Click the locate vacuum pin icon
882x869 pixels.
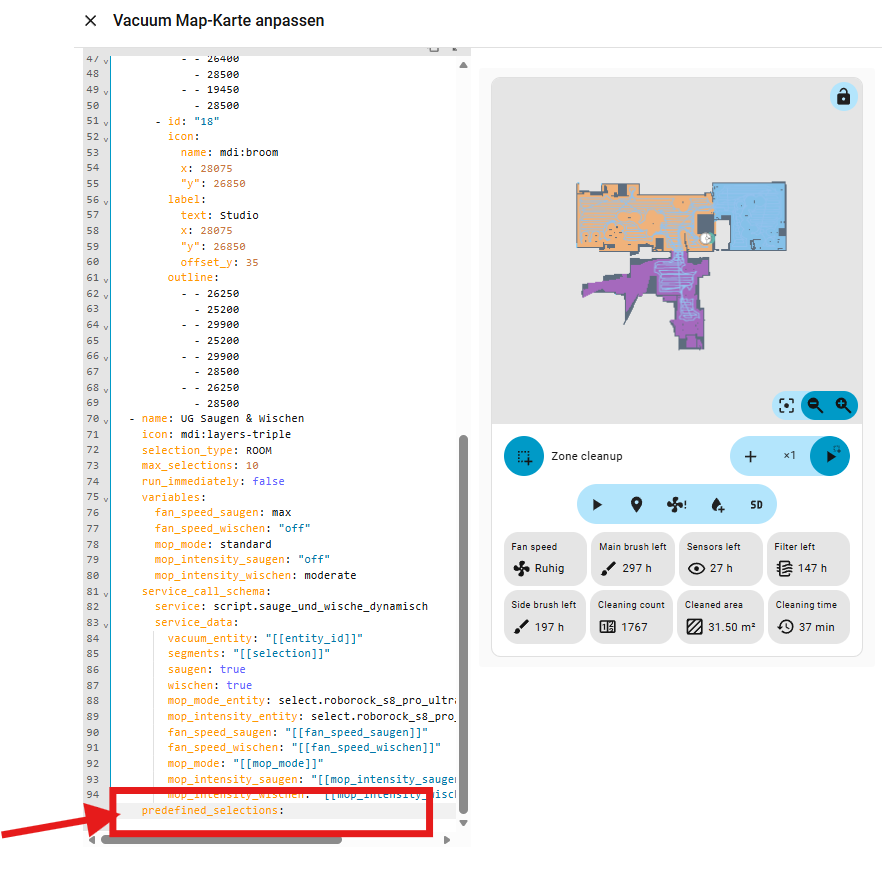point(636,504)
